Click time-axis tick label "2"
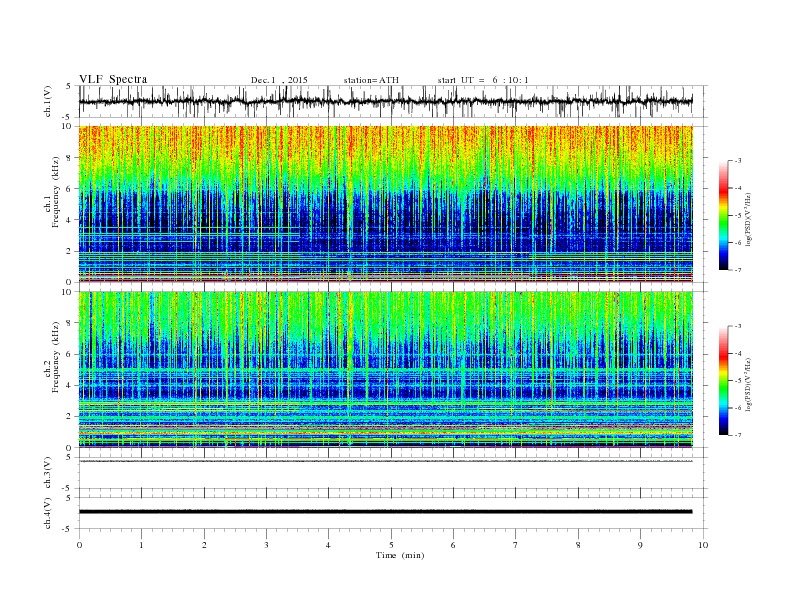Screen dimensions: 792x612 (x=204, y=545)
